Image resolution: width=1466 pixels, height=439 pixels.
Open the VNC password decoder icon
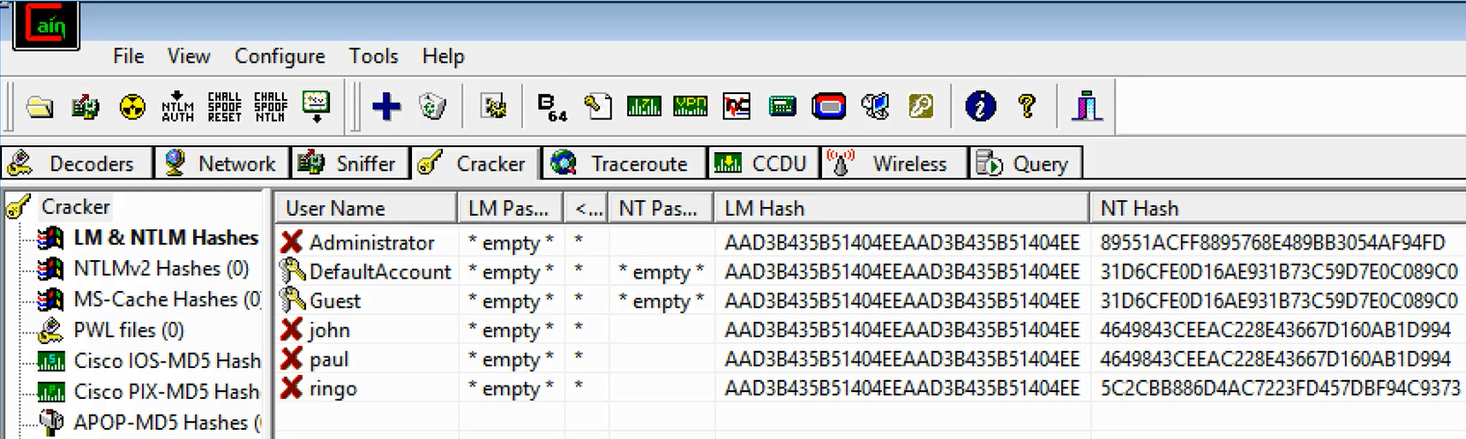click(736, 106)
